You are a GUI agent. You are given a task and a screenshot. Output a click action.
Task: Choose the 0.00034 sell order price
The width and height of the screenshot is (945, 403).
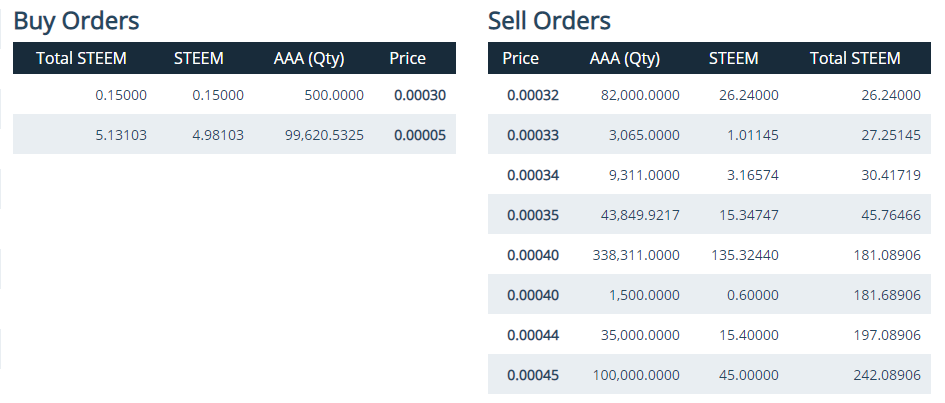coord(533,175)
